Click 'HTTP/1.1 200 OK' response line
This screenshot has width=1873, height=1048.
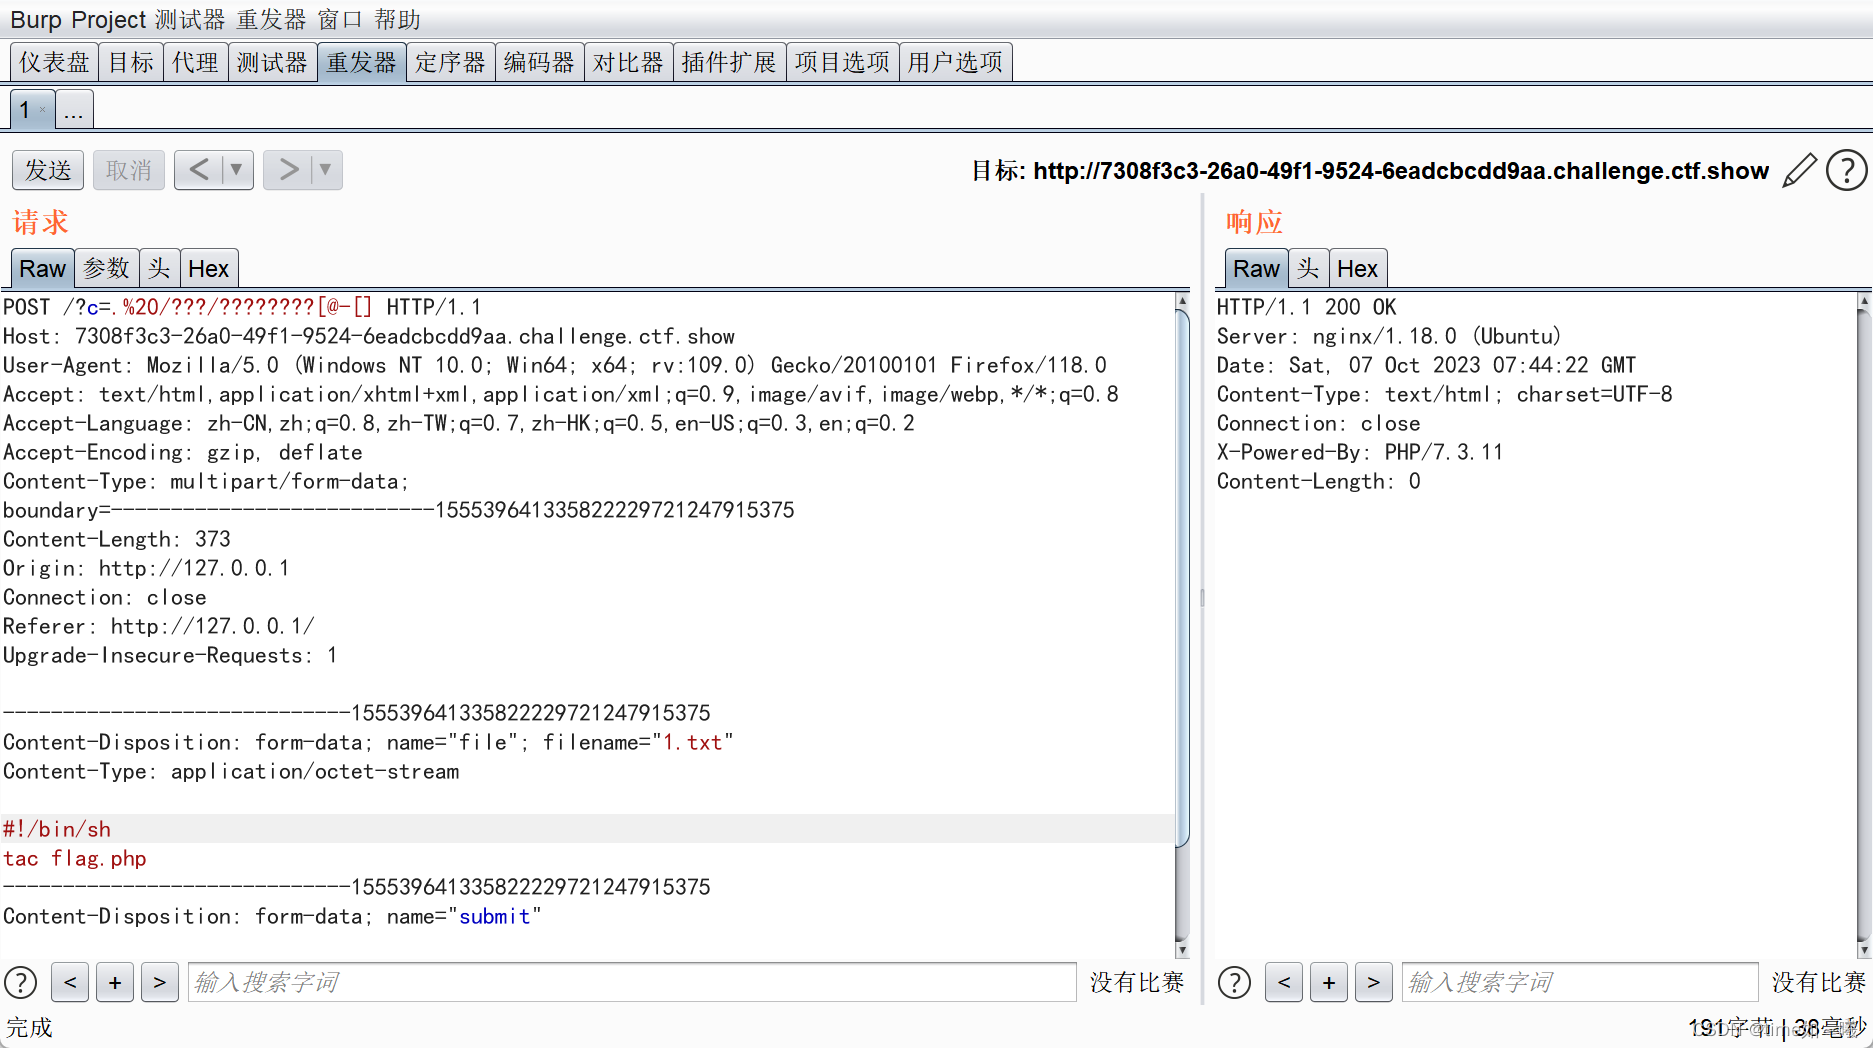pos(1306,307)
